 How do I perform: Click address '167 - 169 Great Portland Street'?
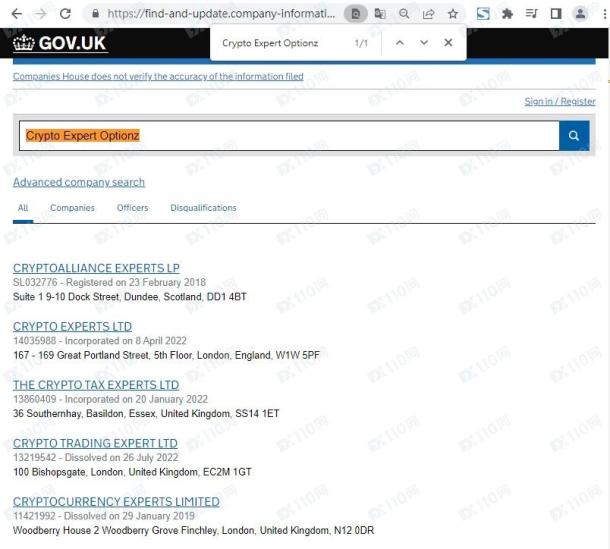(81, 355)
